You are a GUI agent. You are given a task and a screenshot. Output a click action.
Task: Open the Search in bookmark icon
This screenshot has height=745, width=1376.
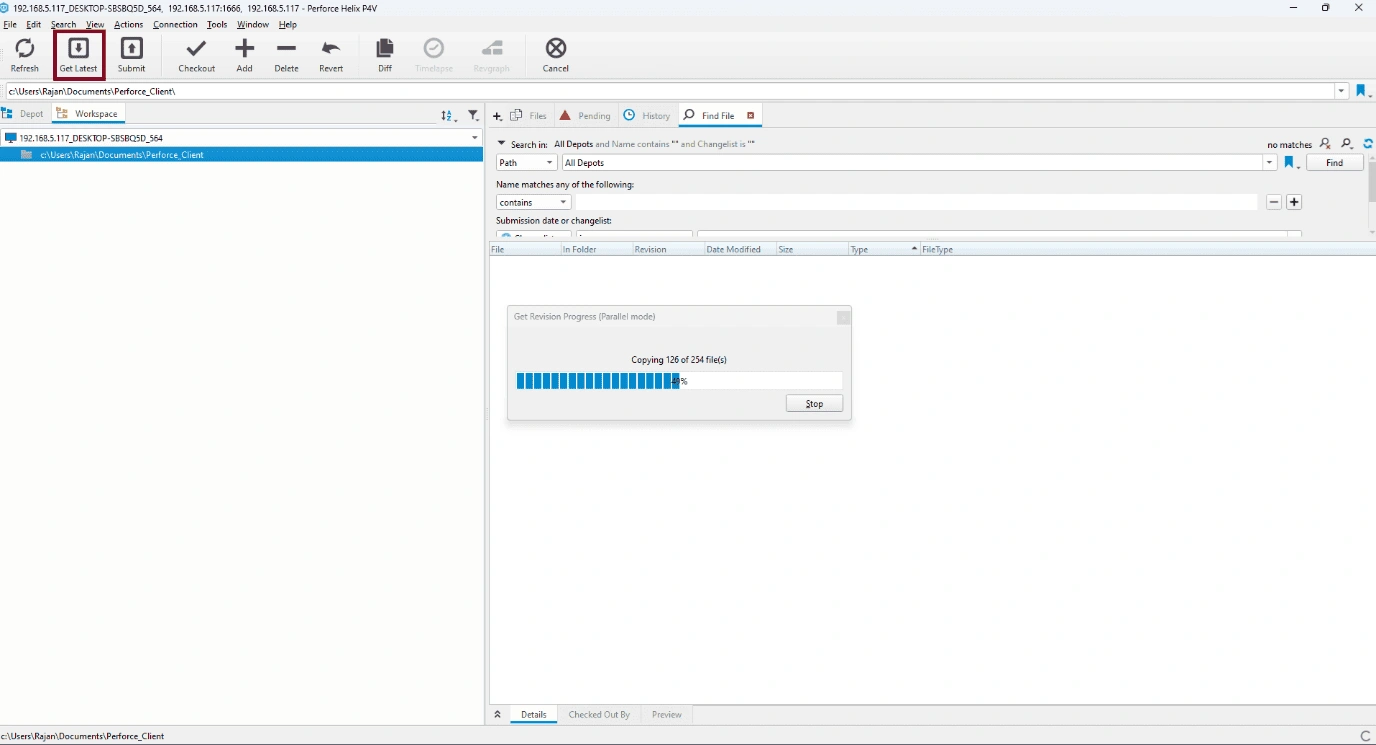click(1291, 163)
